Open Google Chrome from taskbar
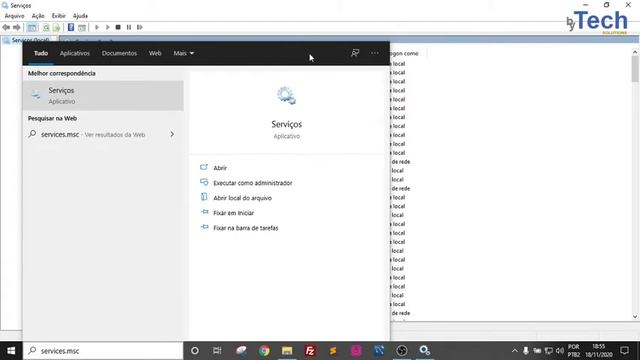This screenshot has width=640, height=360. coord(264,351)
